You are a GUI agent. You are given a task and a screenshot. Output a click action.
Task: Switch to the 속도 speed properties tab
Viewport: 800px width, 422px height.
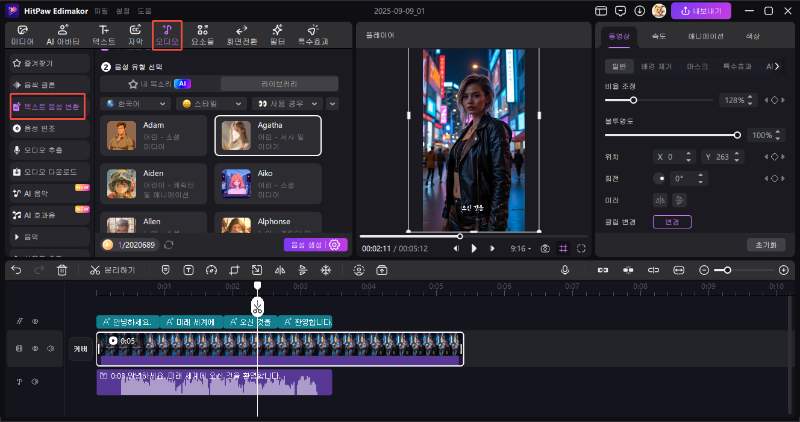pyautogui.click(x=659, y=36)
